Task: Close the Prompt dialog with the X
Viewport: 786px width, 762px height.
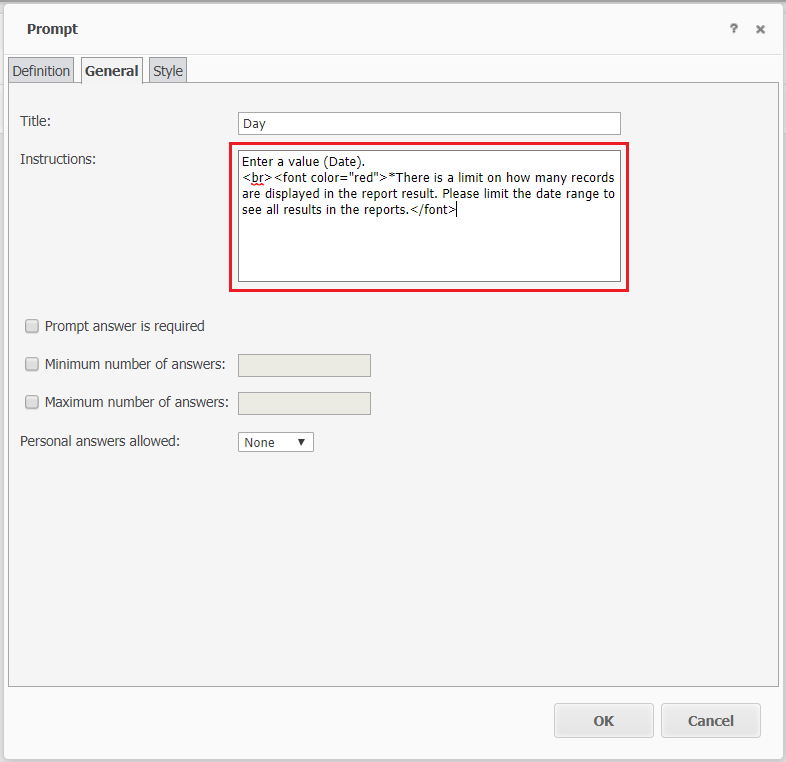Action: [760, 29]
